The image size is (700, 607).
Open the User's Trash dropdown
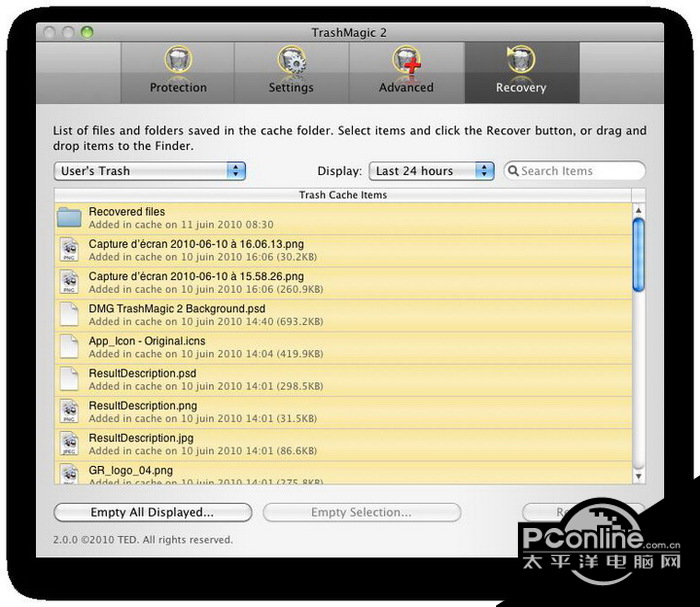coord(150,171)
